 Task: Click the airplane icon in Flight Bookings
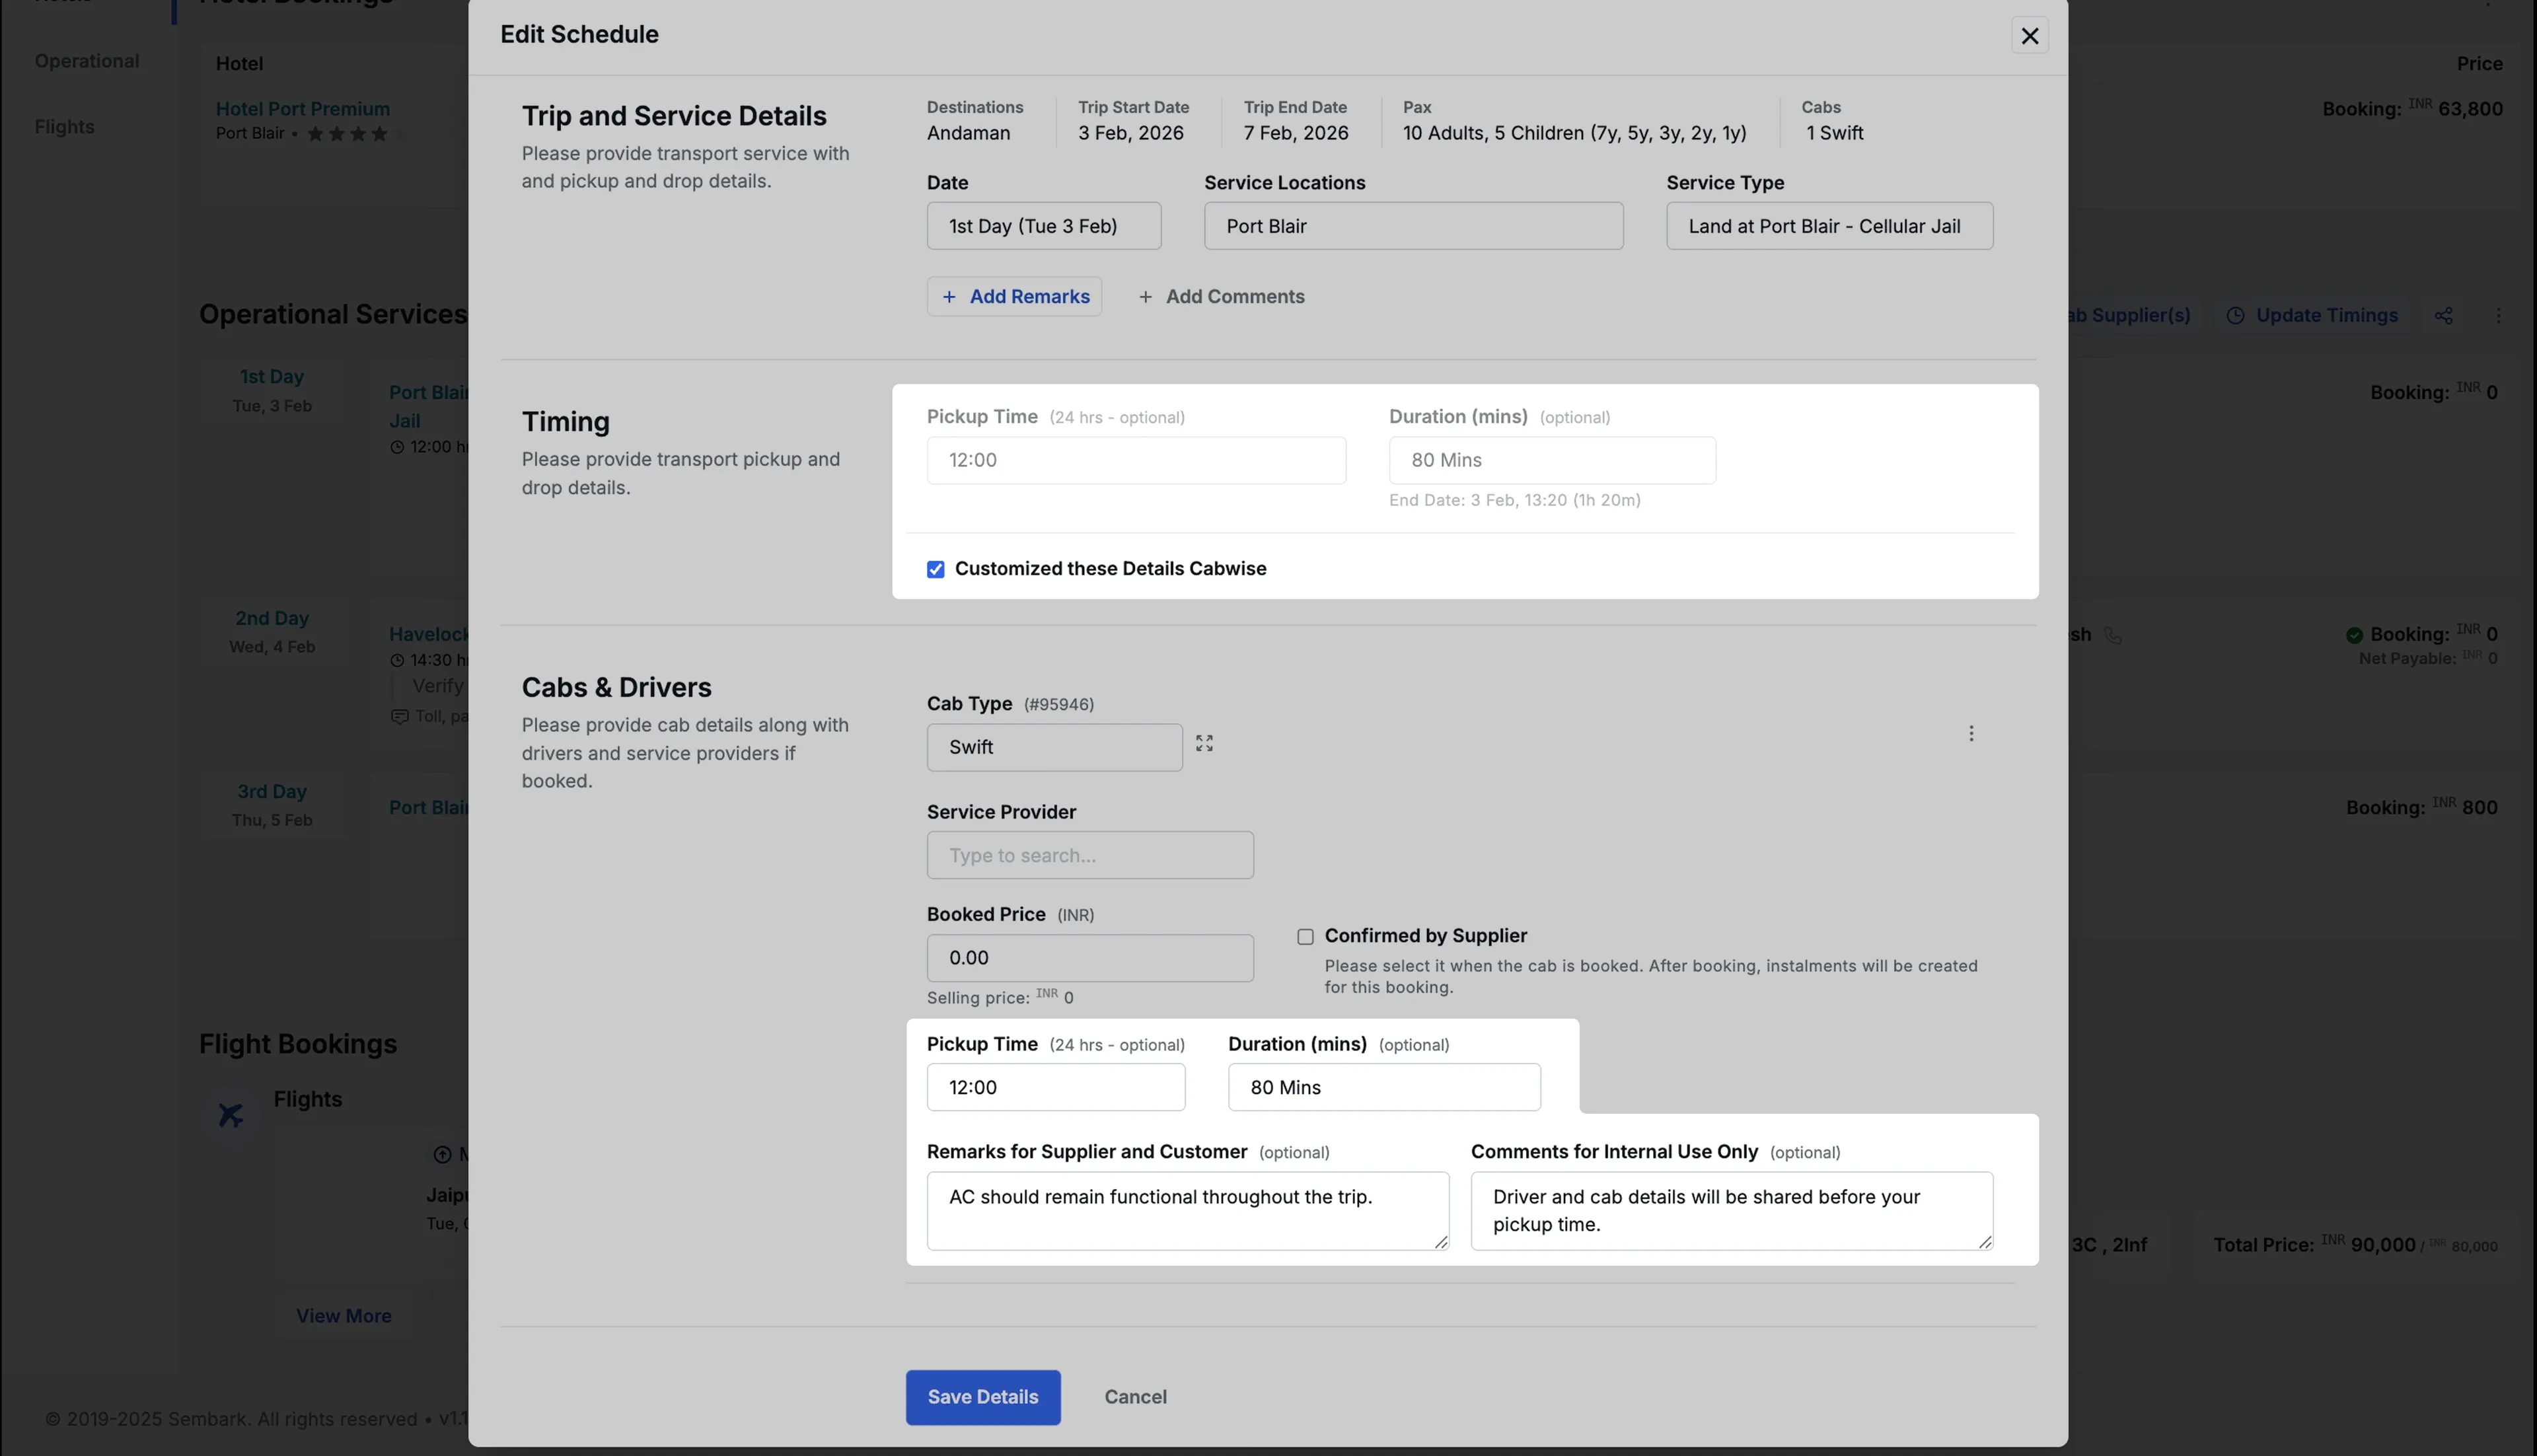tap(231, 1114)
